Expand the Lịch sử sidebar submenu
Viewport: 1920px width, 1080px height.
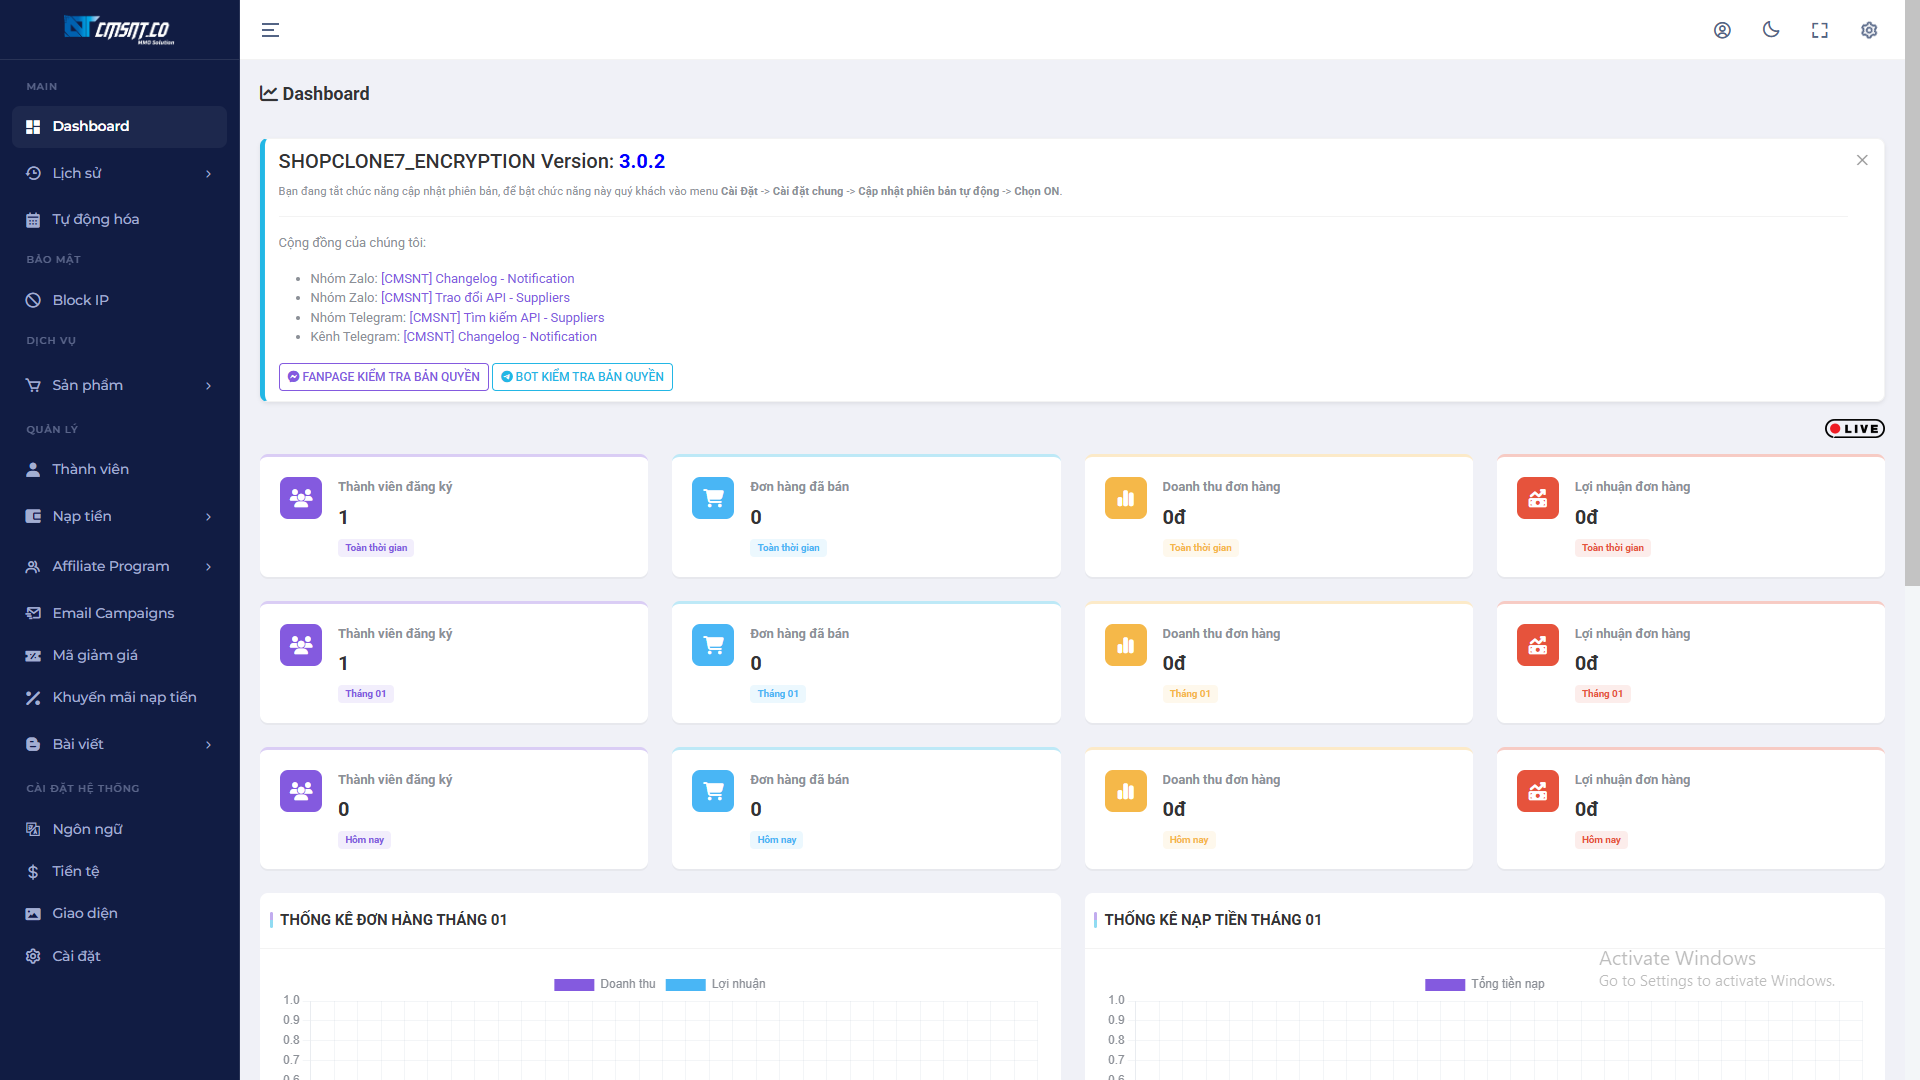tap(119, 173)
